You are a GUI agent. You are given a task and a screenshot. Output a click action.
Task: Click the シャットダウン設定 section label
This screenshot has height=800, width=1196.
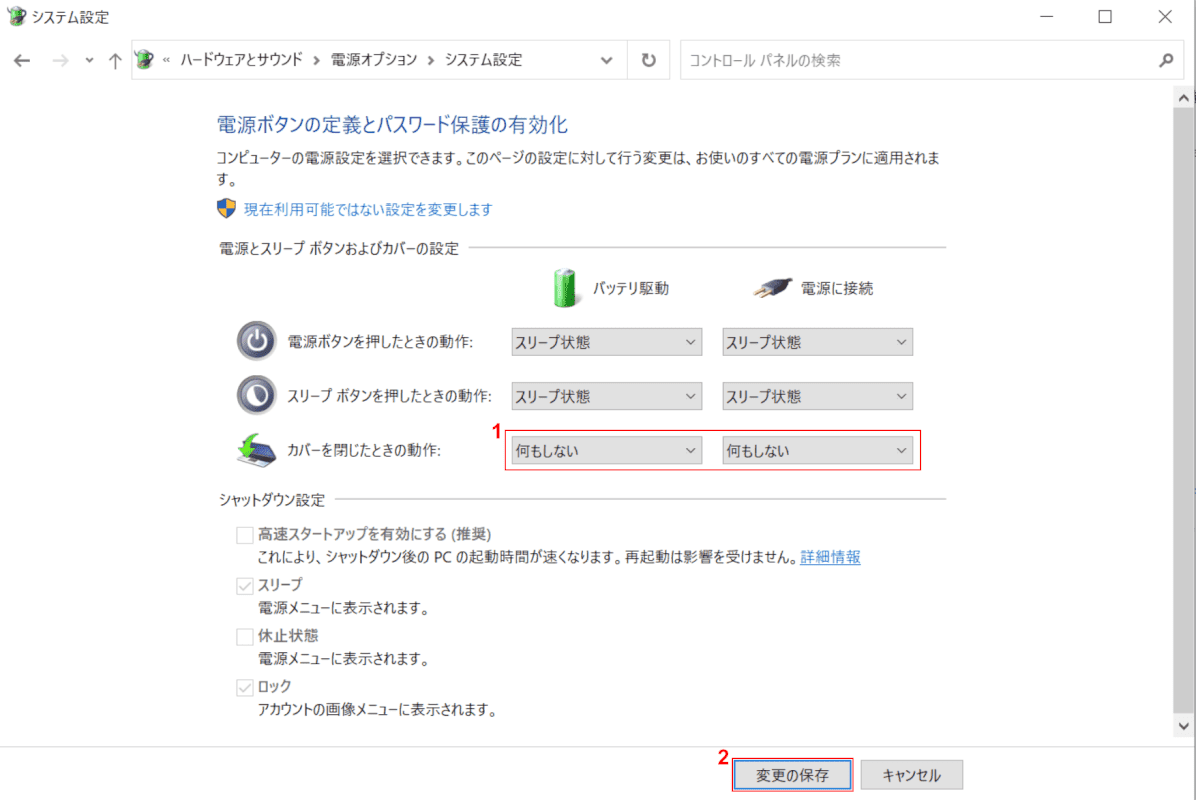point(272,500)
